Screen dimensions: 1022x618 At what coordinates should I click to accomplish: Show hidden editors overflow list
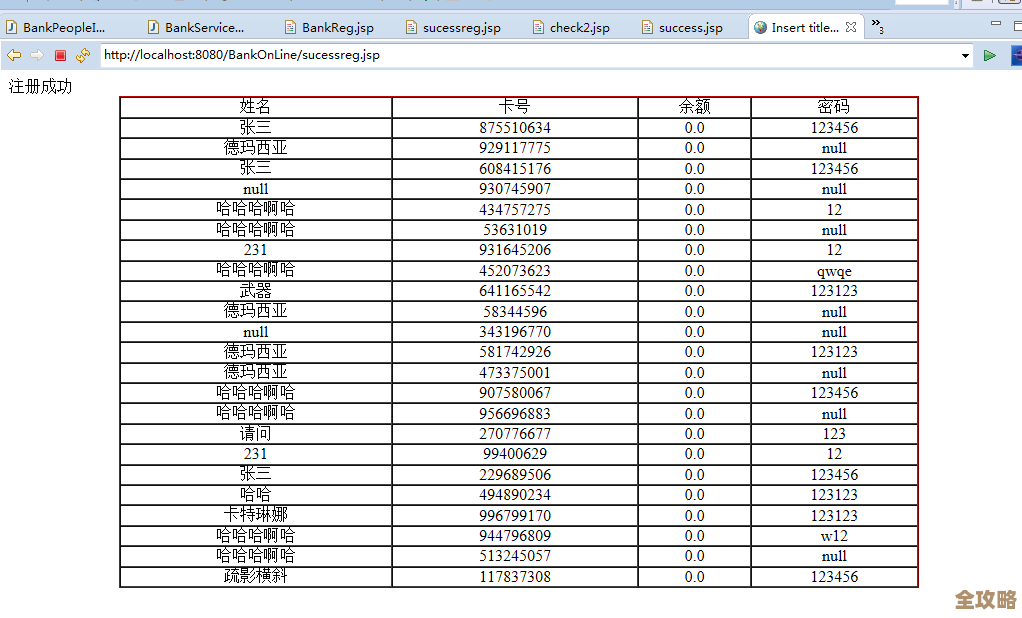877,25
